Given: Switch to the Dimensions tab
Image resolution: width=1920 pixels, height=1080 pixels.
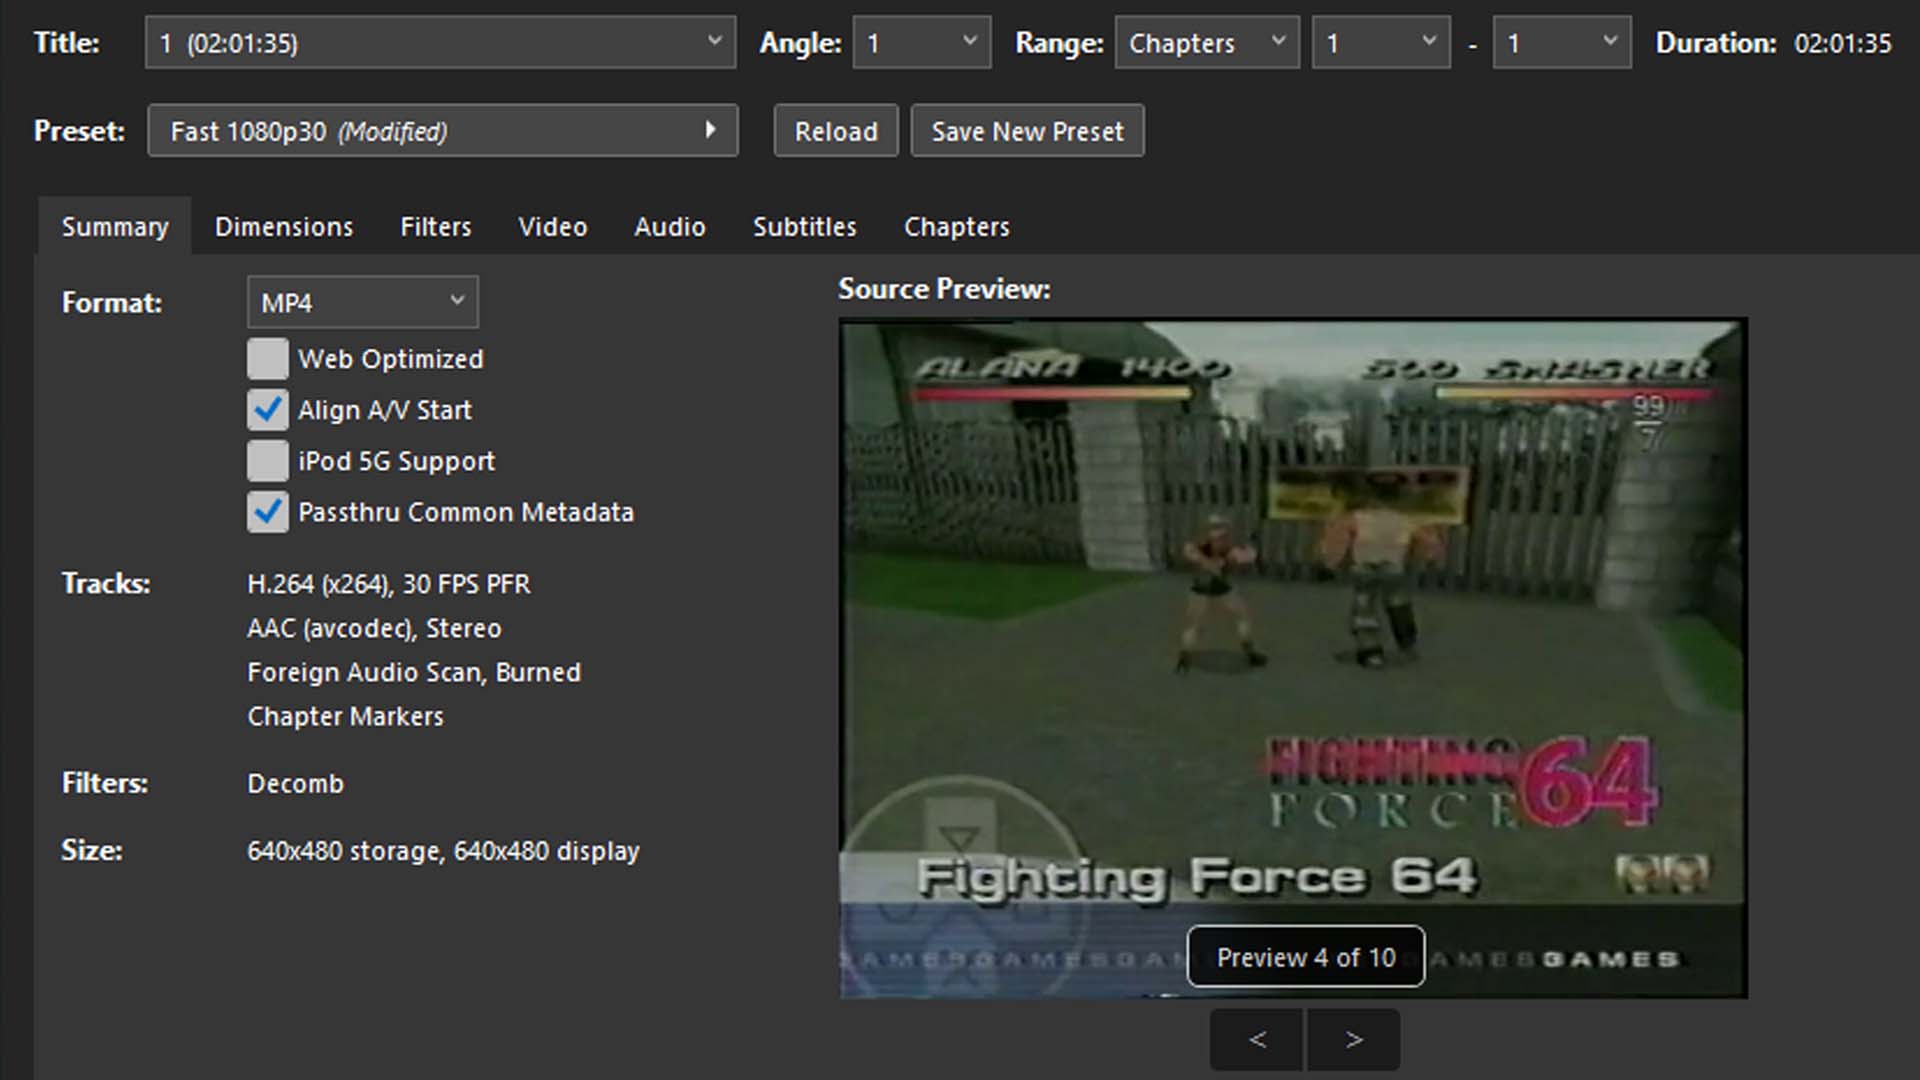Looking at the screenshot, I should (284, 227).
